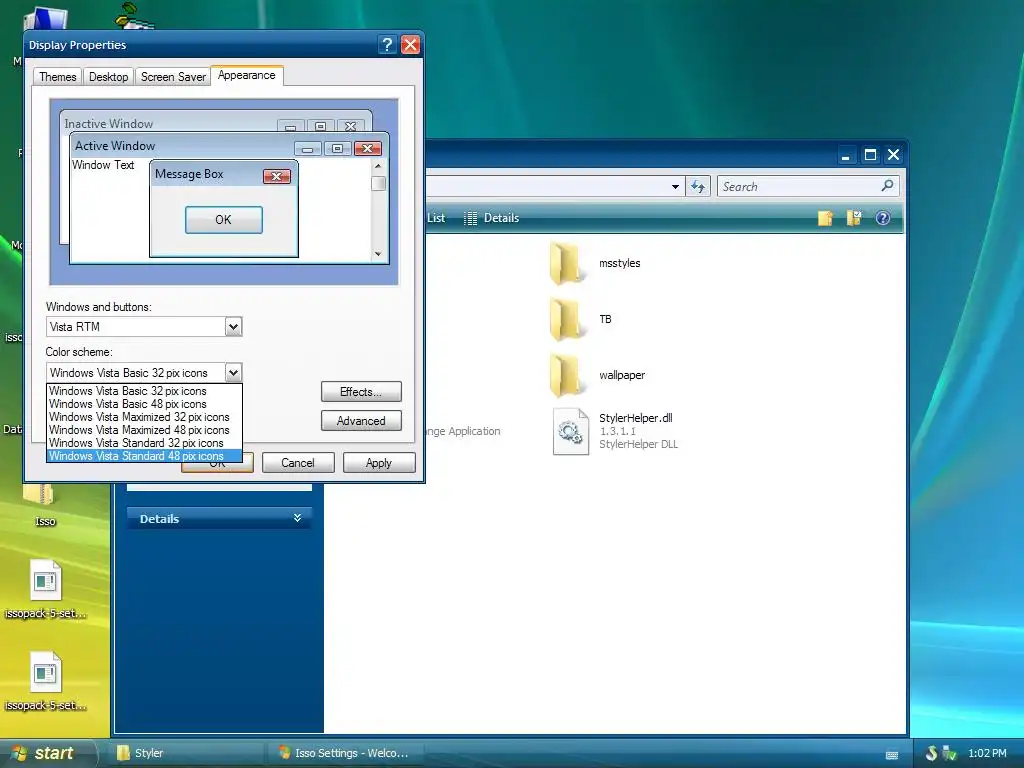Click the green tray icon beside clock
Screen dimensions: 1024x768
click(950, 753)
